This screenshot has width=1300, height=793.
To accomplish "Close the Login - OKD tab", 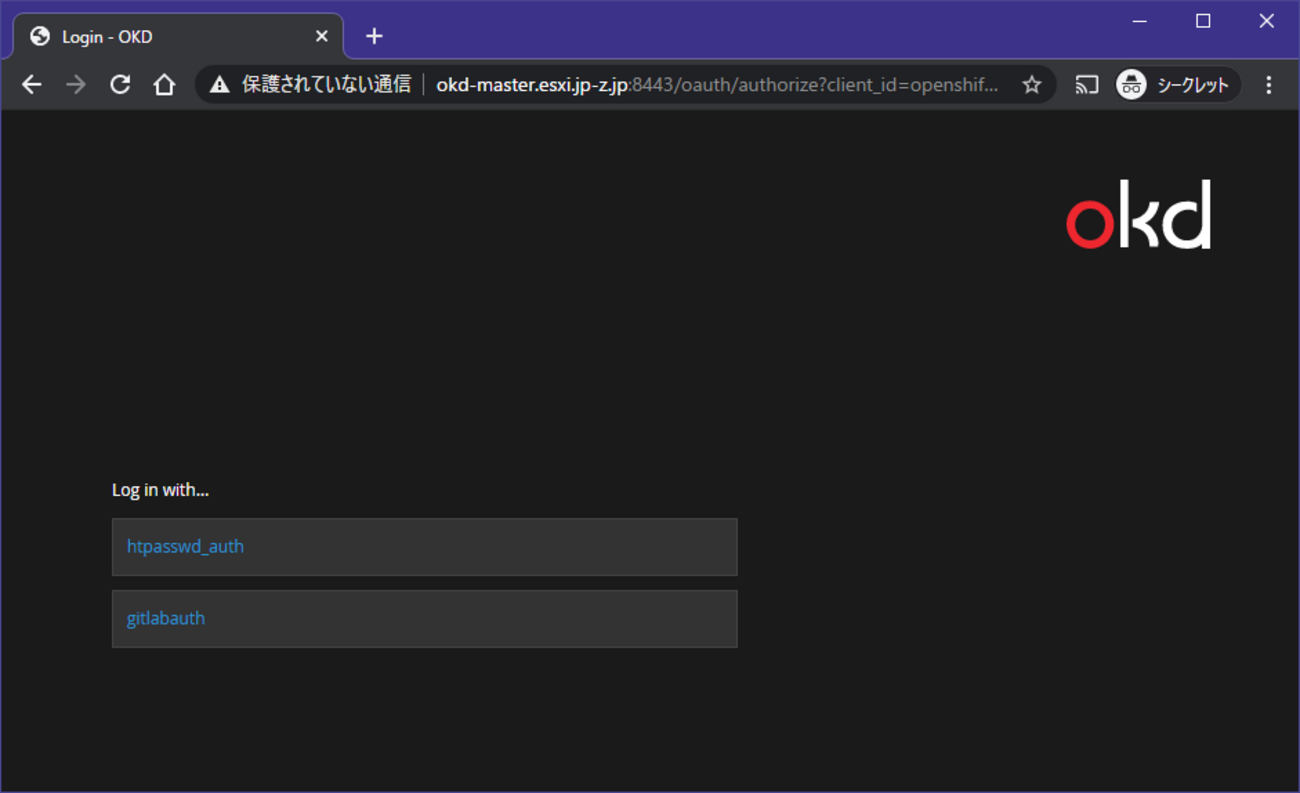I will coord(322,36).
